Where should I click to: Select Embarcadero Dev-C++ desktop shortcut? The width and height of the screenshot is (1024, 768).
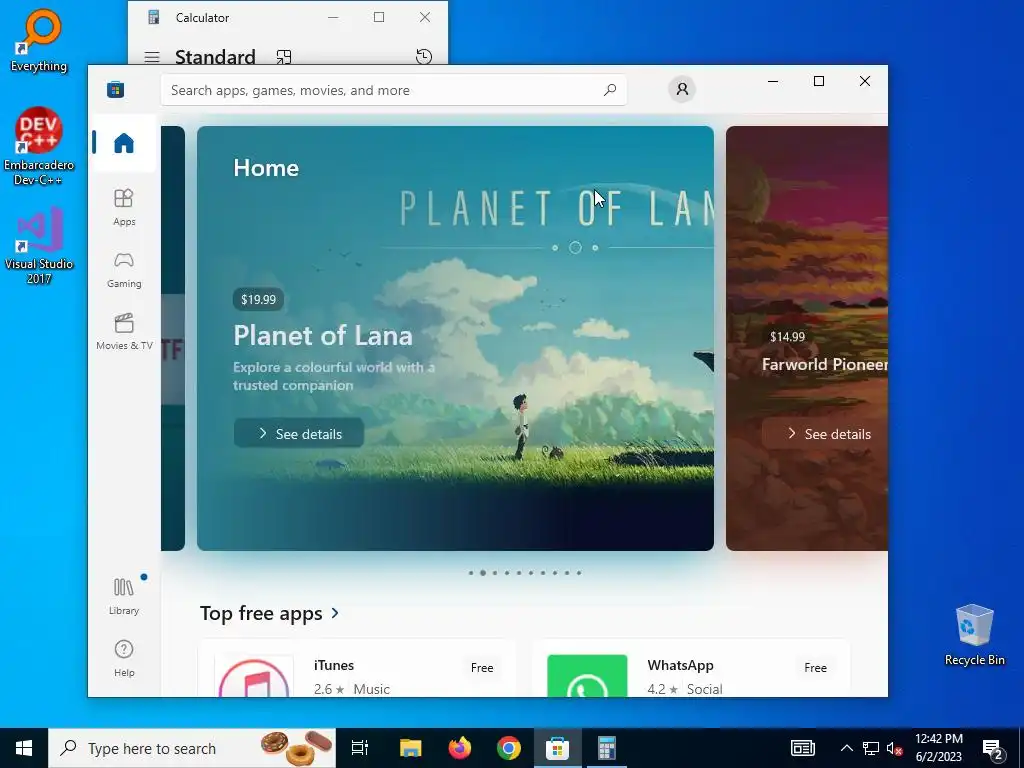click(x=39, y=146)
